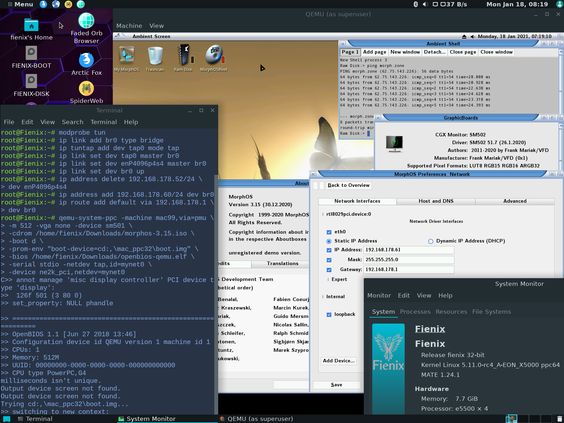Toggle the Gateway checkbox
Screen dimensions: 564x423
[329, 269]
